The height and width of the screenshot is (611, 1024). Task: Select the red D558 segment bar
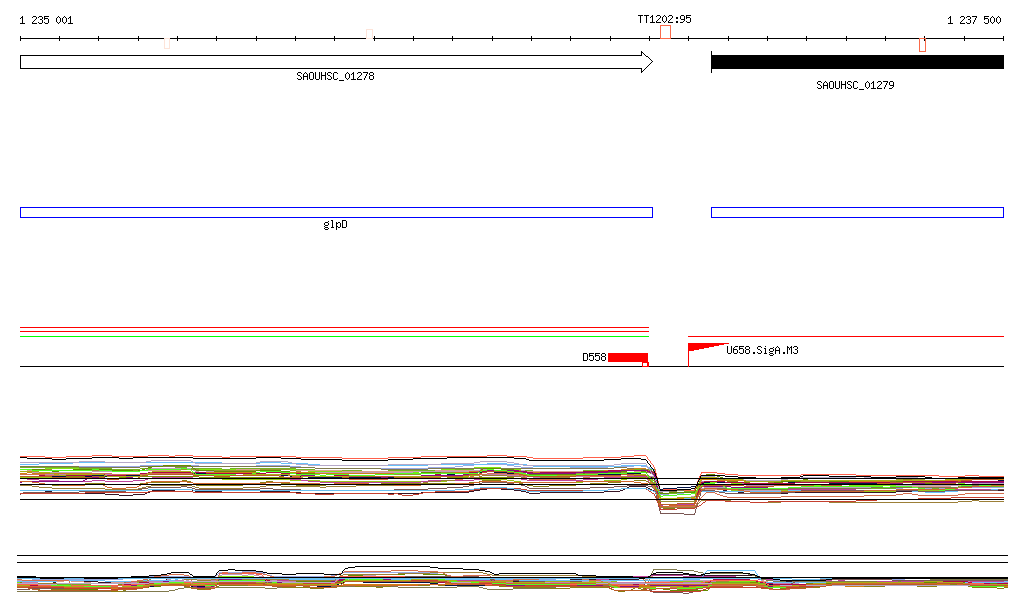[627, 357]
